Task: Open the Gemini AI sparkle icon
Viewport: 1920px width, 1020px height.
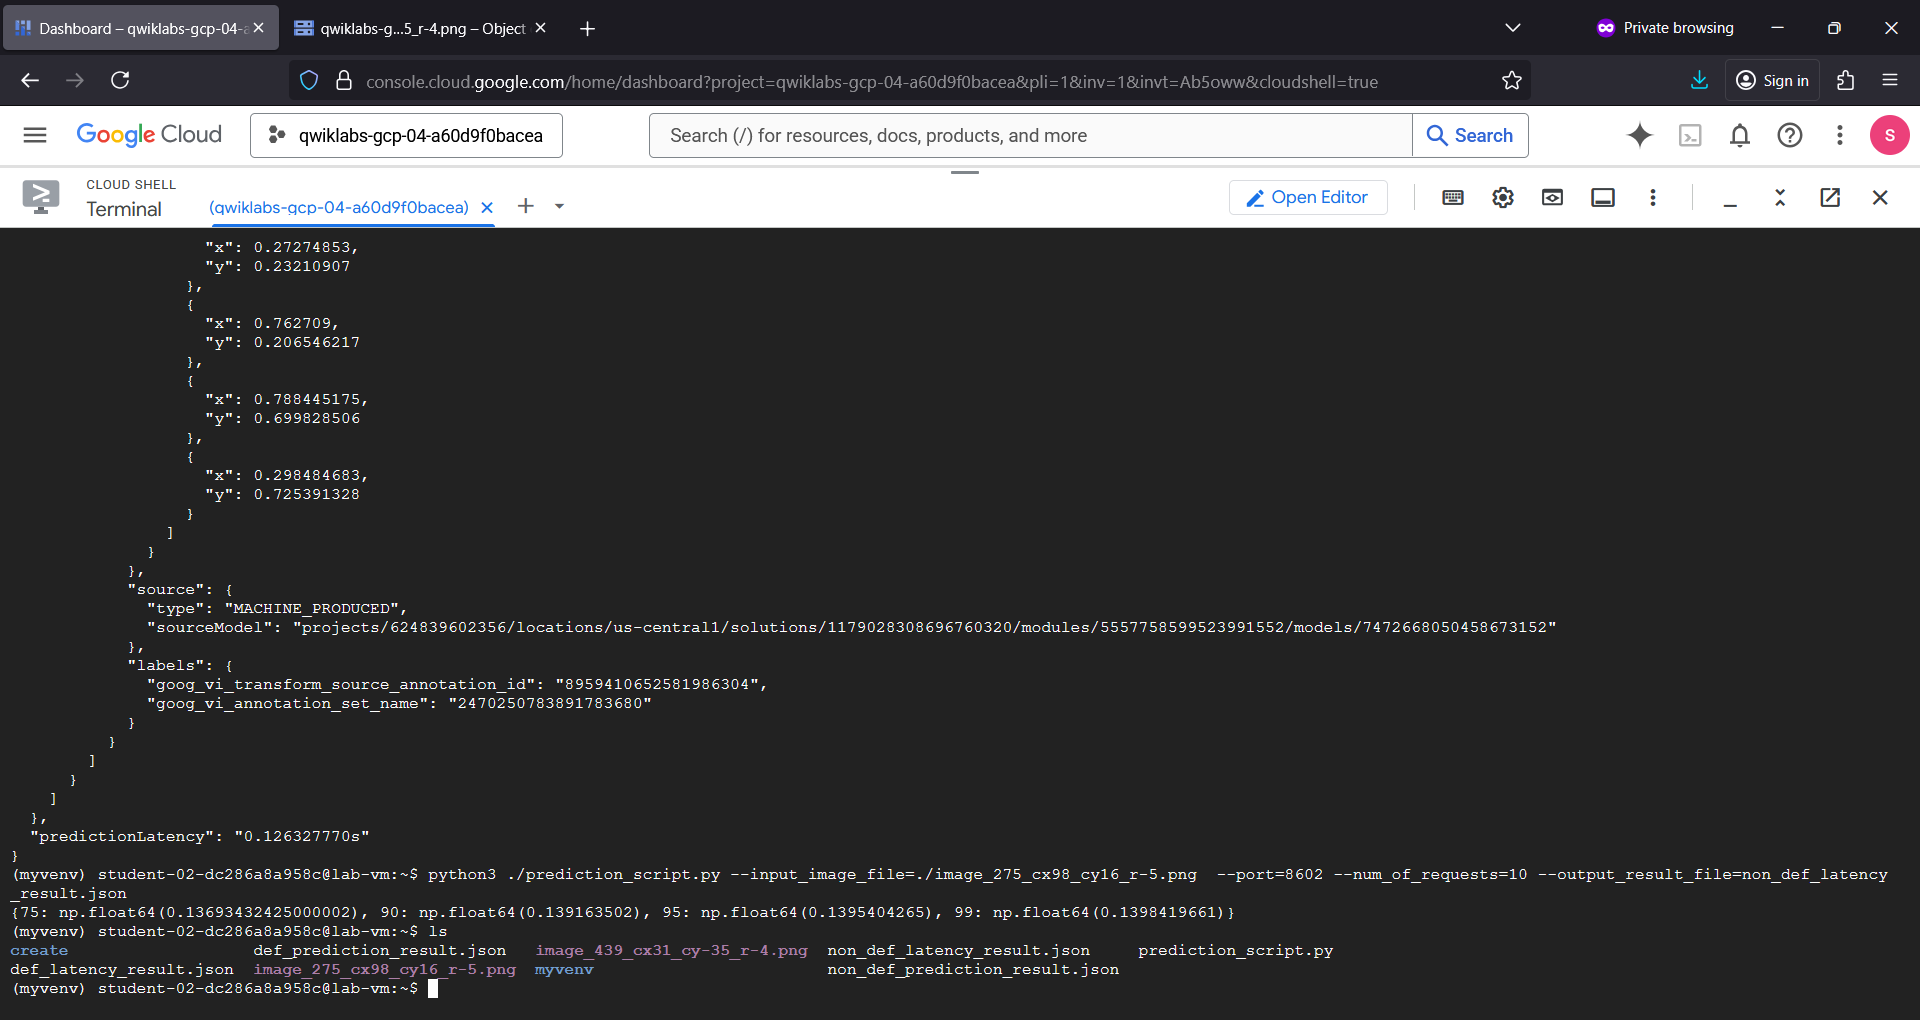Action: [x=1640, y=135]
